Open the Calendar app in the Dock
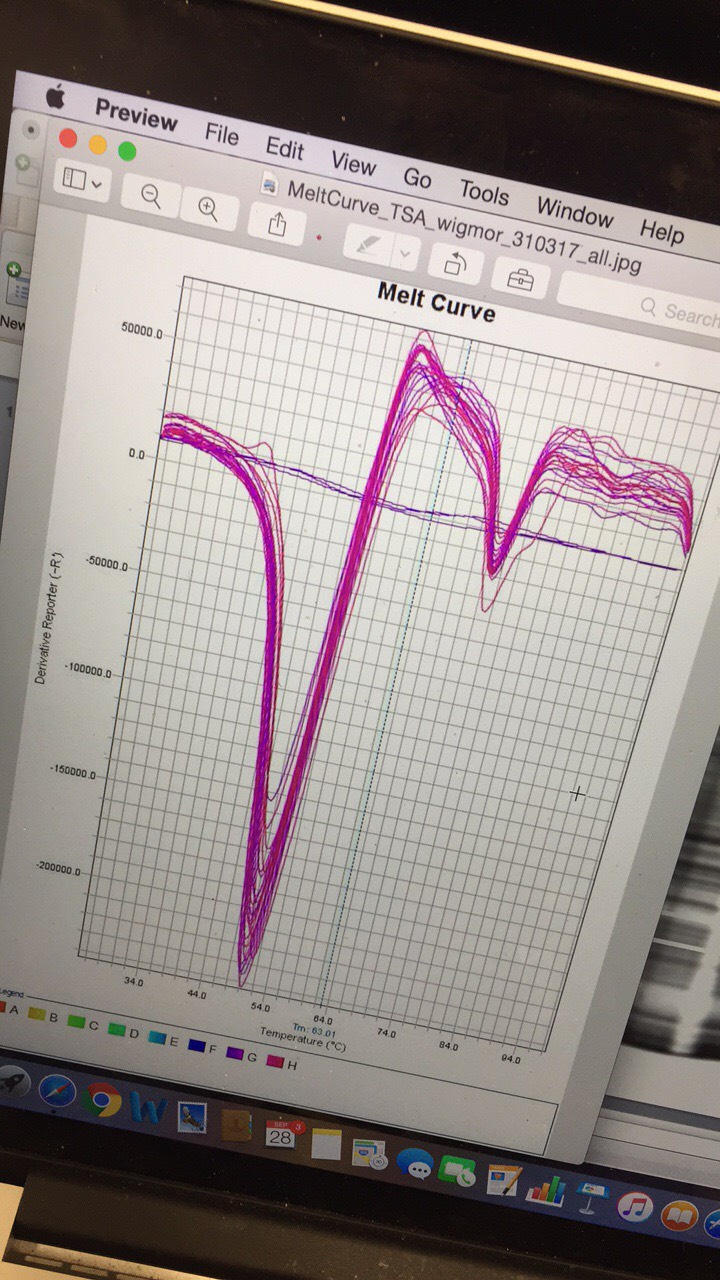 (279, 1134)
